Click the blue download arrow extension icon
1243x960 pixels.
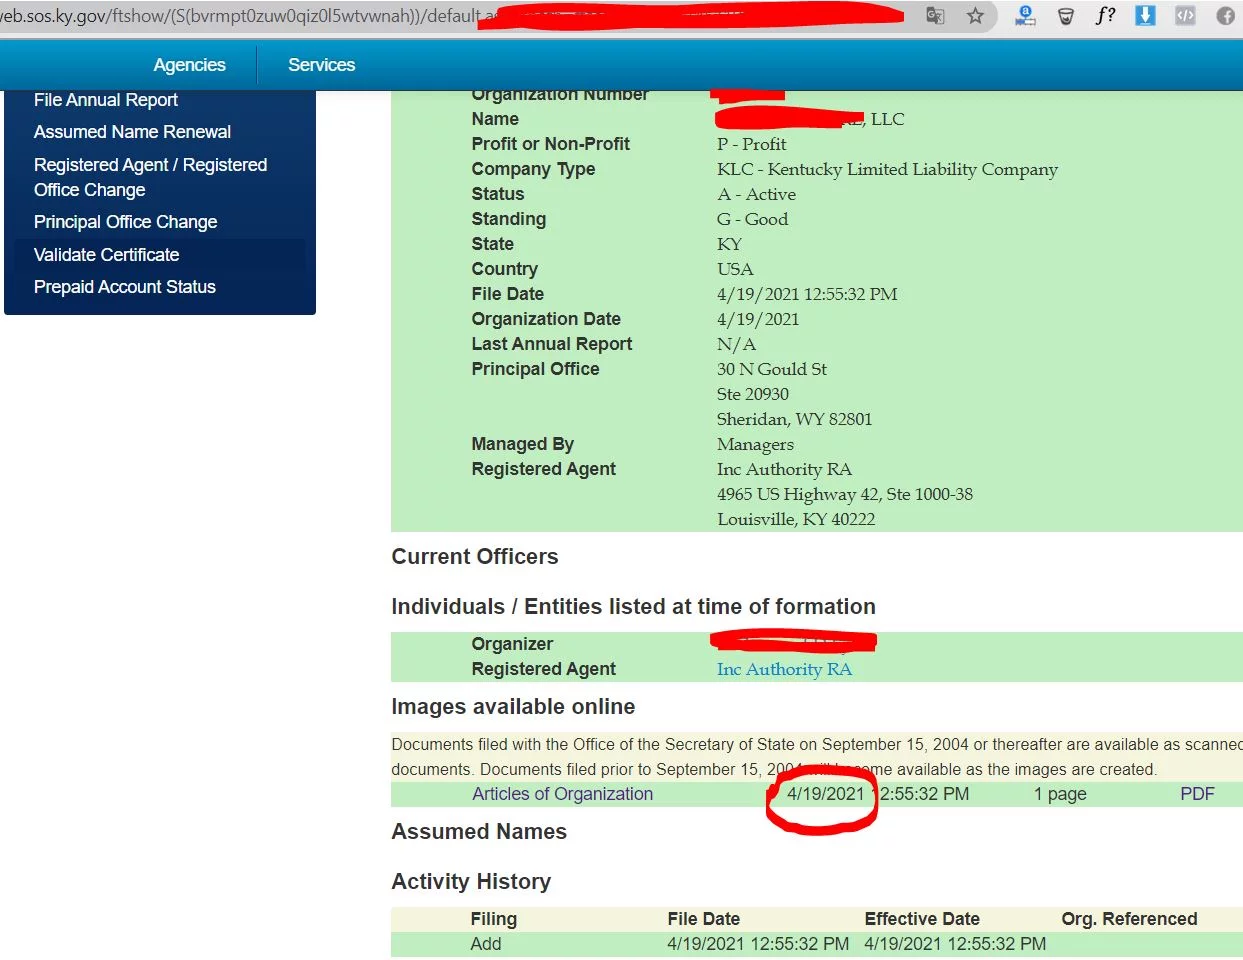tap(1145, 16)
